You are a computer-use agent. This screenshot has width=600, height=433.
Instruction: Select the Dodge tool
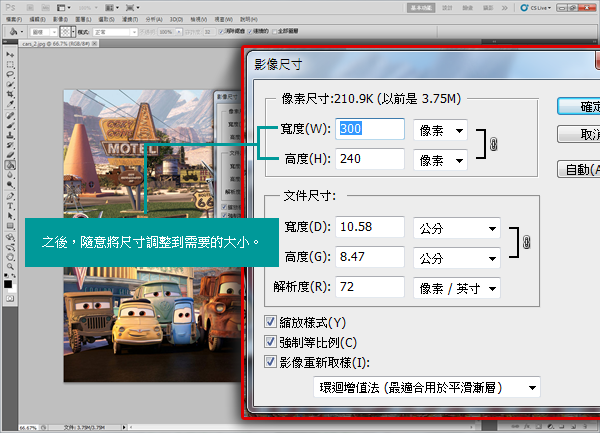click(10, 185)
